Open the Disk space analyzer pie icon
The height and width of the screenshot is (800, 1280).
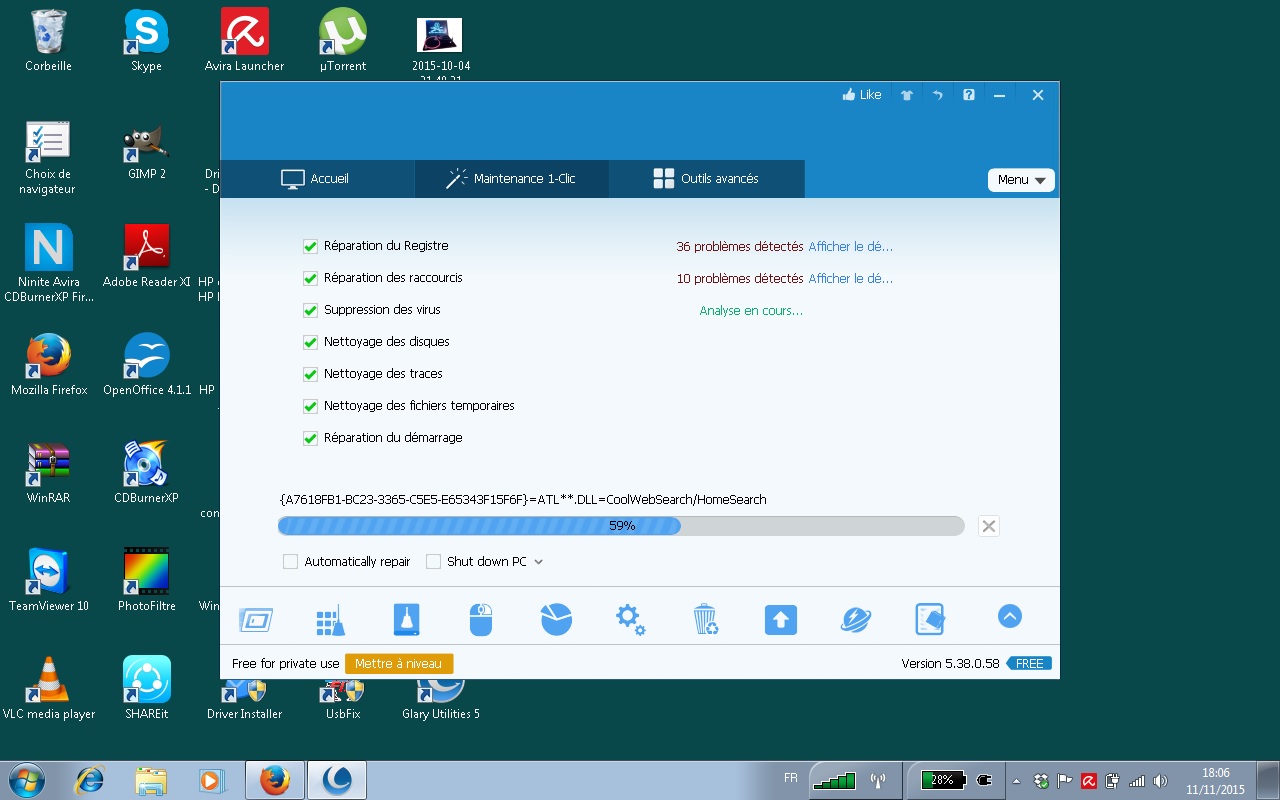pyautogui.click(x=556, y=620)
